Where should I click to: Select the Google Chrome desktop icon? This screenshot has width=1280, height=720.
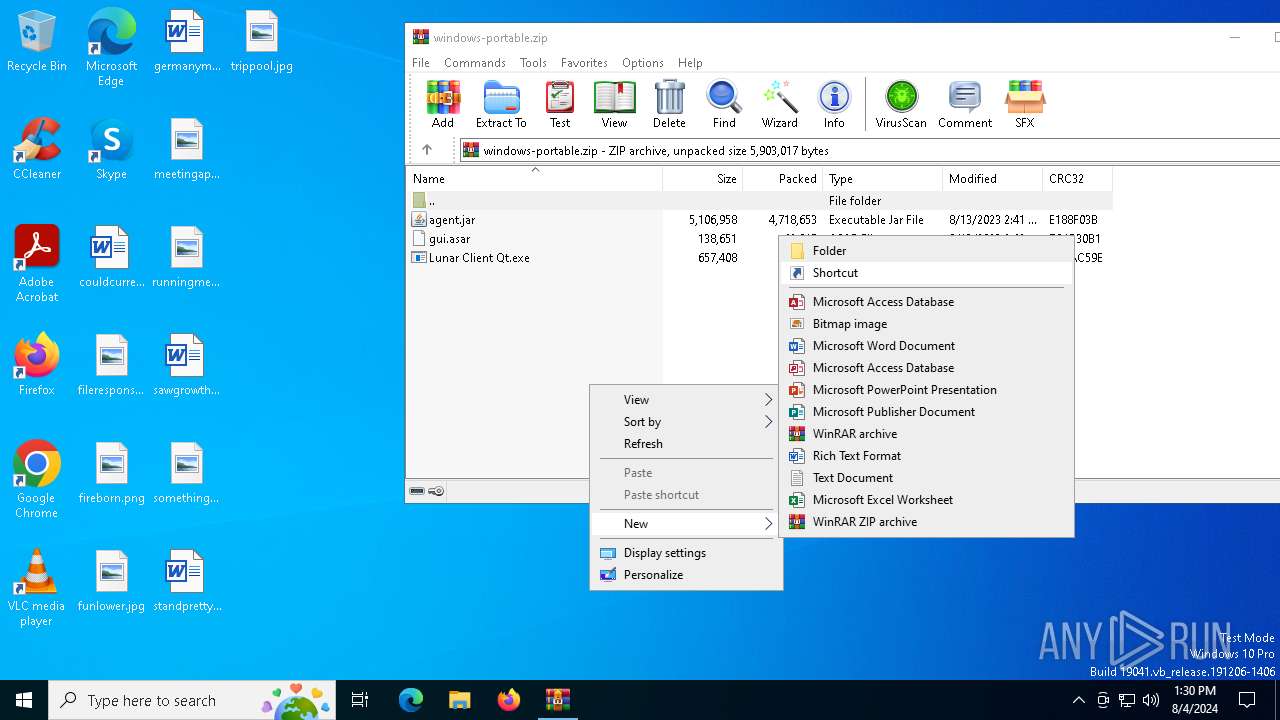pos(37,480)
